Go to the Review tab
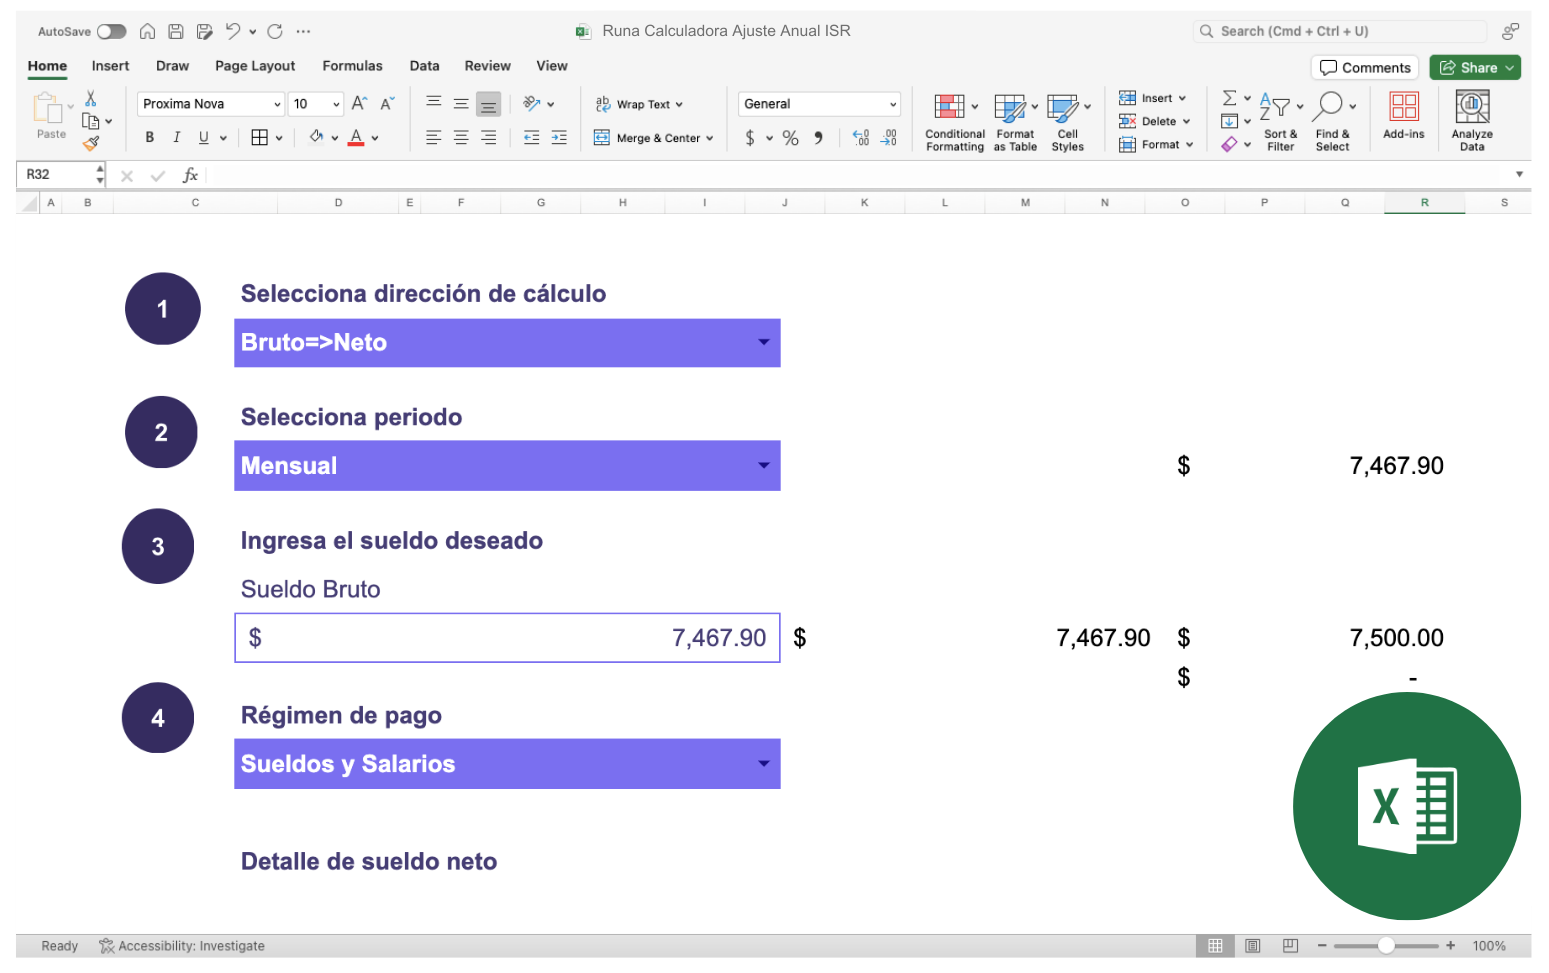The width and height of the screenshot is (1549, 973). (487, 66)
